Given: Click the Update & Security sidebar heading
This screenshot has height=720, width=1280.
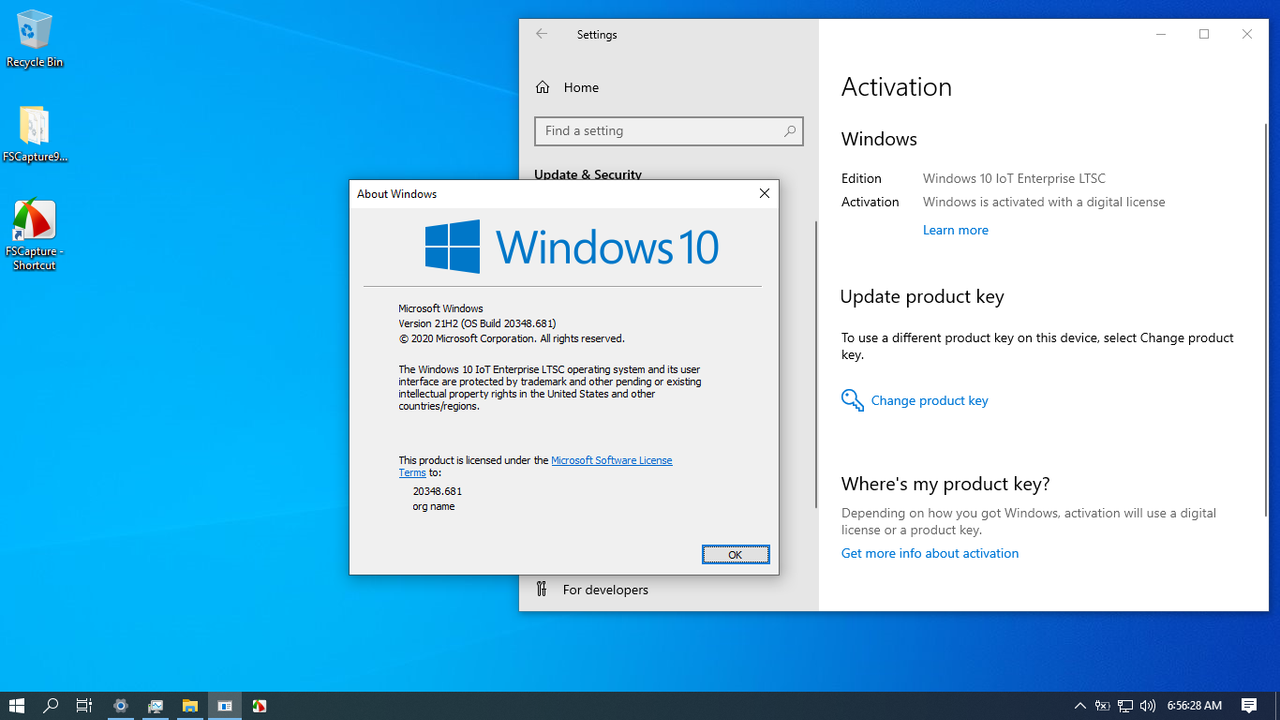Looking at the screenshot, I should pos(588,174).
